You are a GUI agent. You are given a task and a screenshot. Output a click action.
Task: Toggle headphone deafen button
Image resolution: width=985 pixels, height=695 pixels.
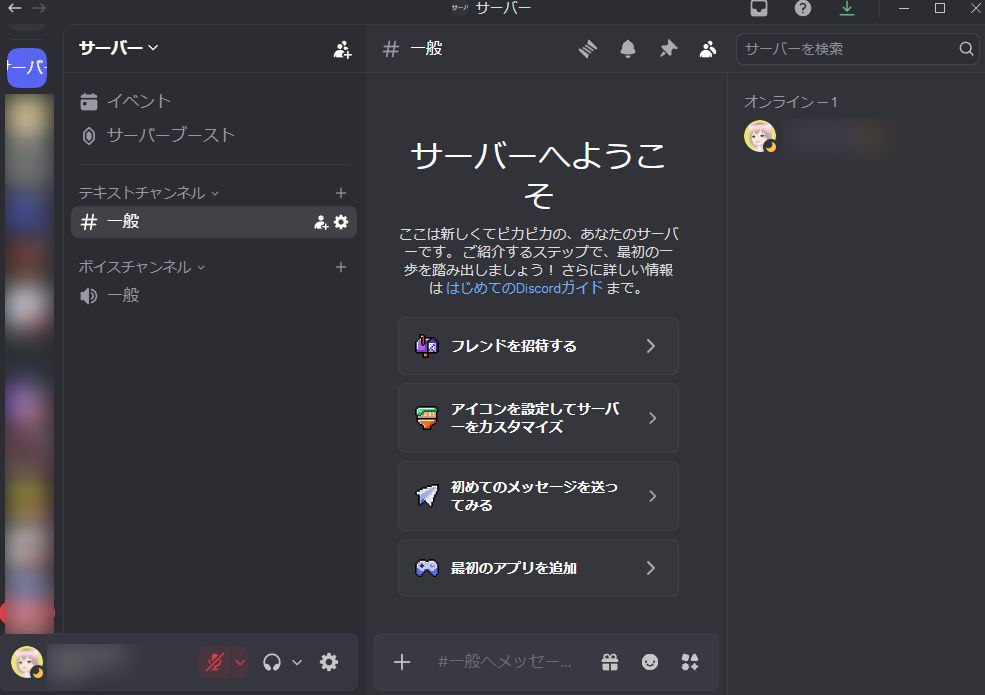[x=271, y=662]
